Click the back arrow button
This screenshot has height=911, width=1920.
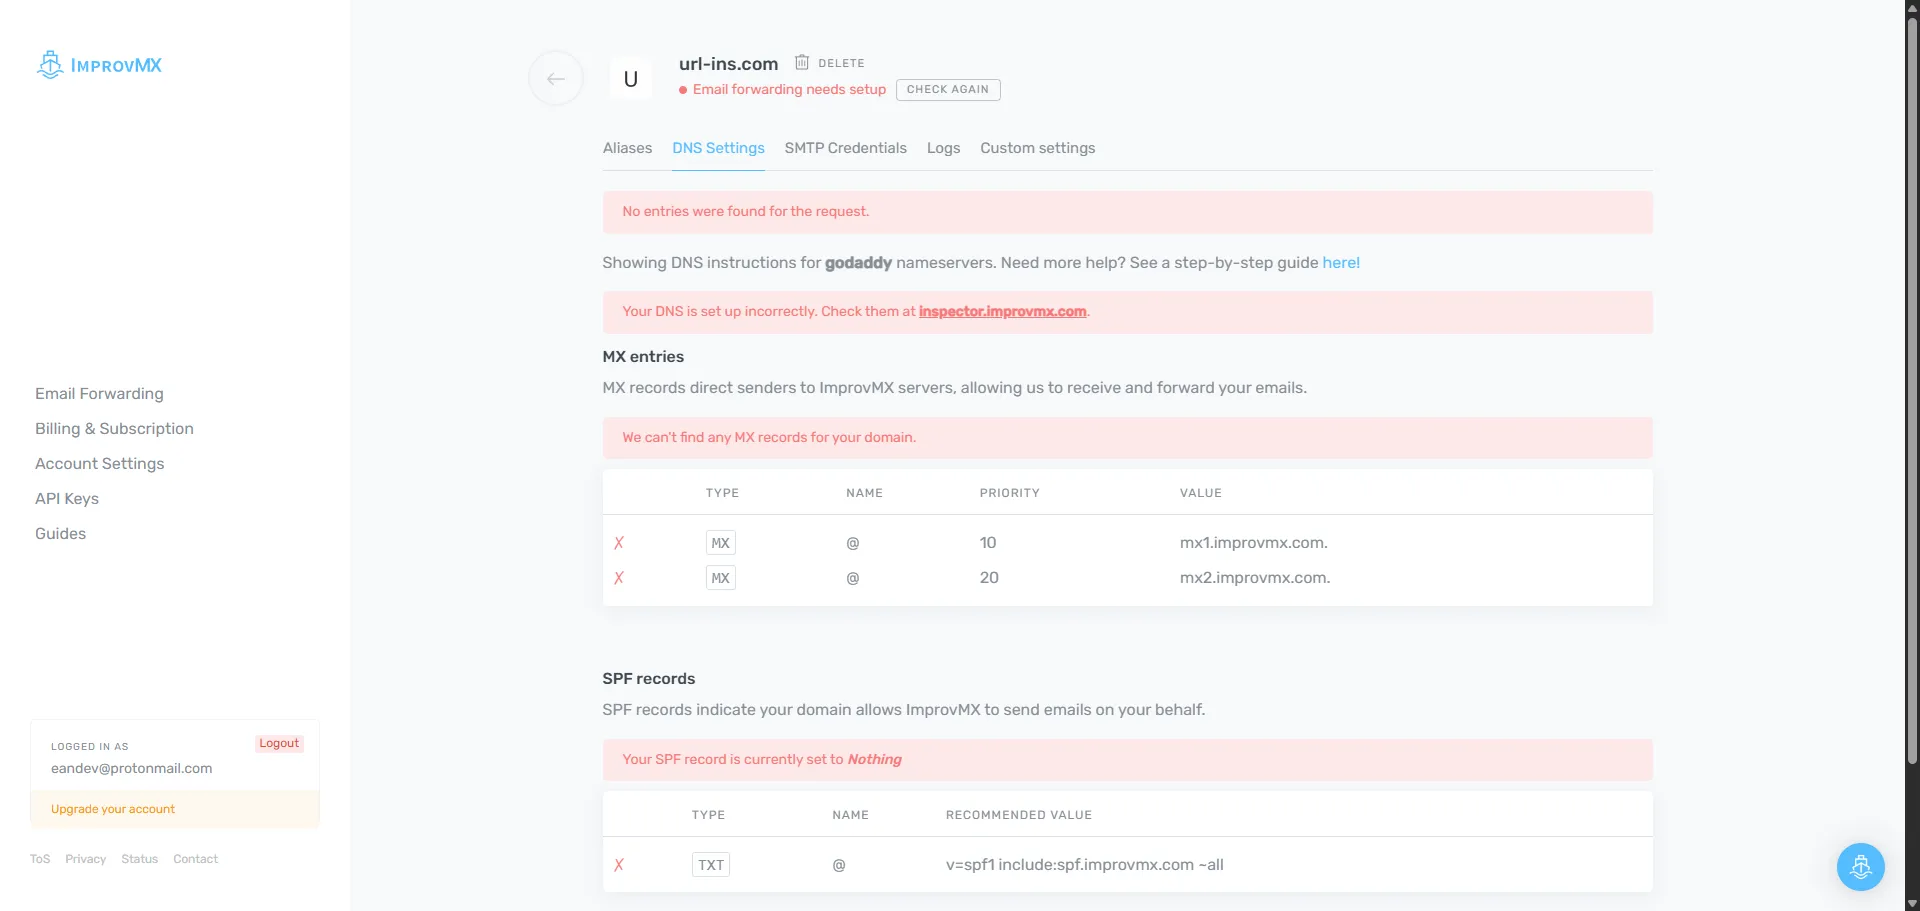556,79
